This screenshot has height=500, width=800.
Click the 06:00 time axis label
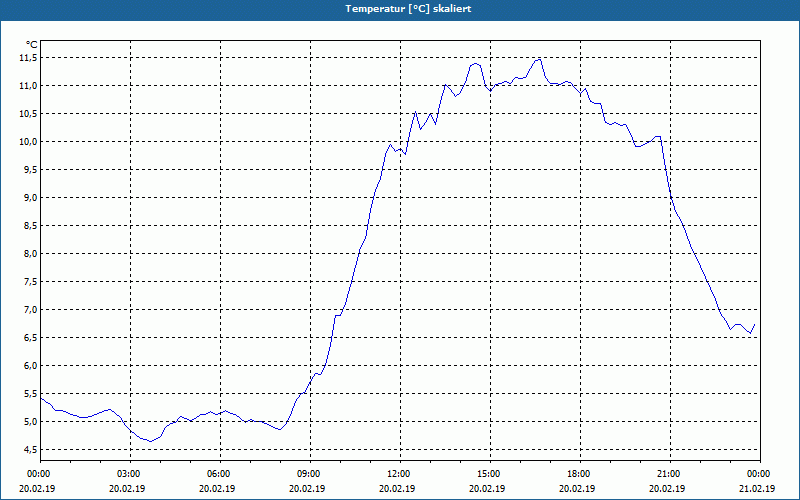[x=218, y=474]
